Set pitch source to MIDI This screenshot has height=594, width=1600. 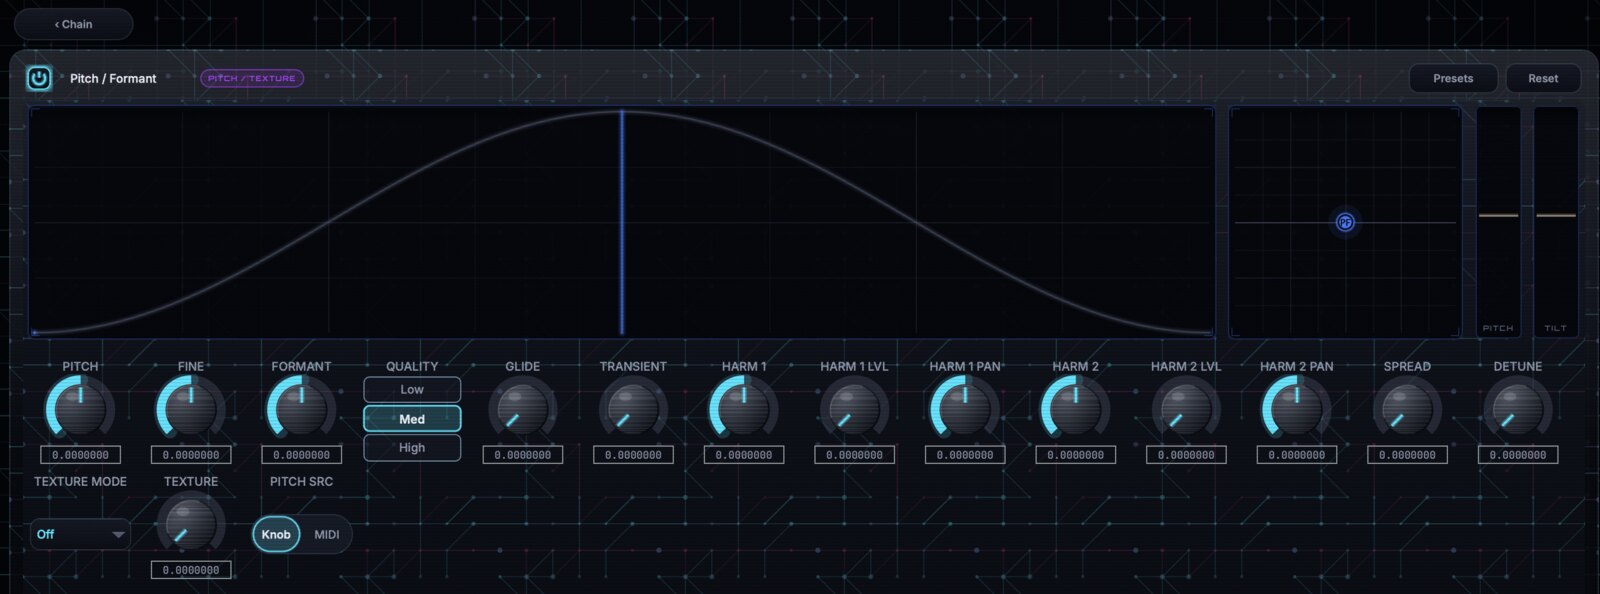point(327,534)
